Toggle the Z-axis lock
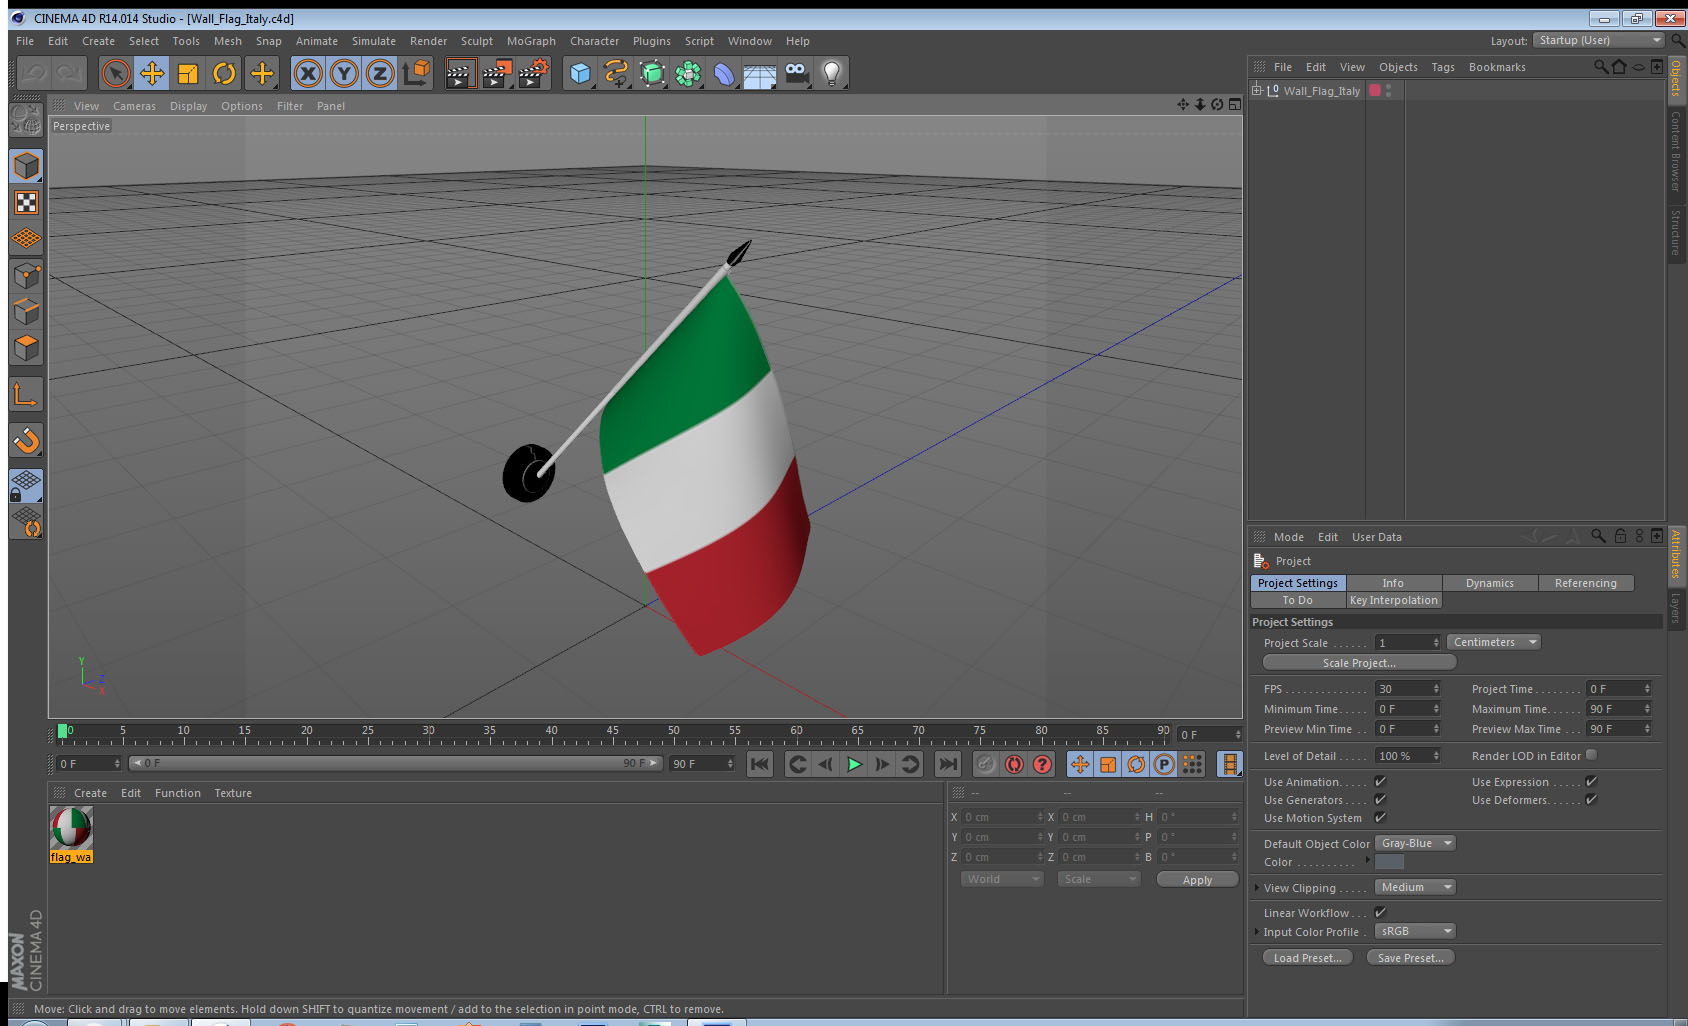1688x1026 pixels. click(380, 73)
